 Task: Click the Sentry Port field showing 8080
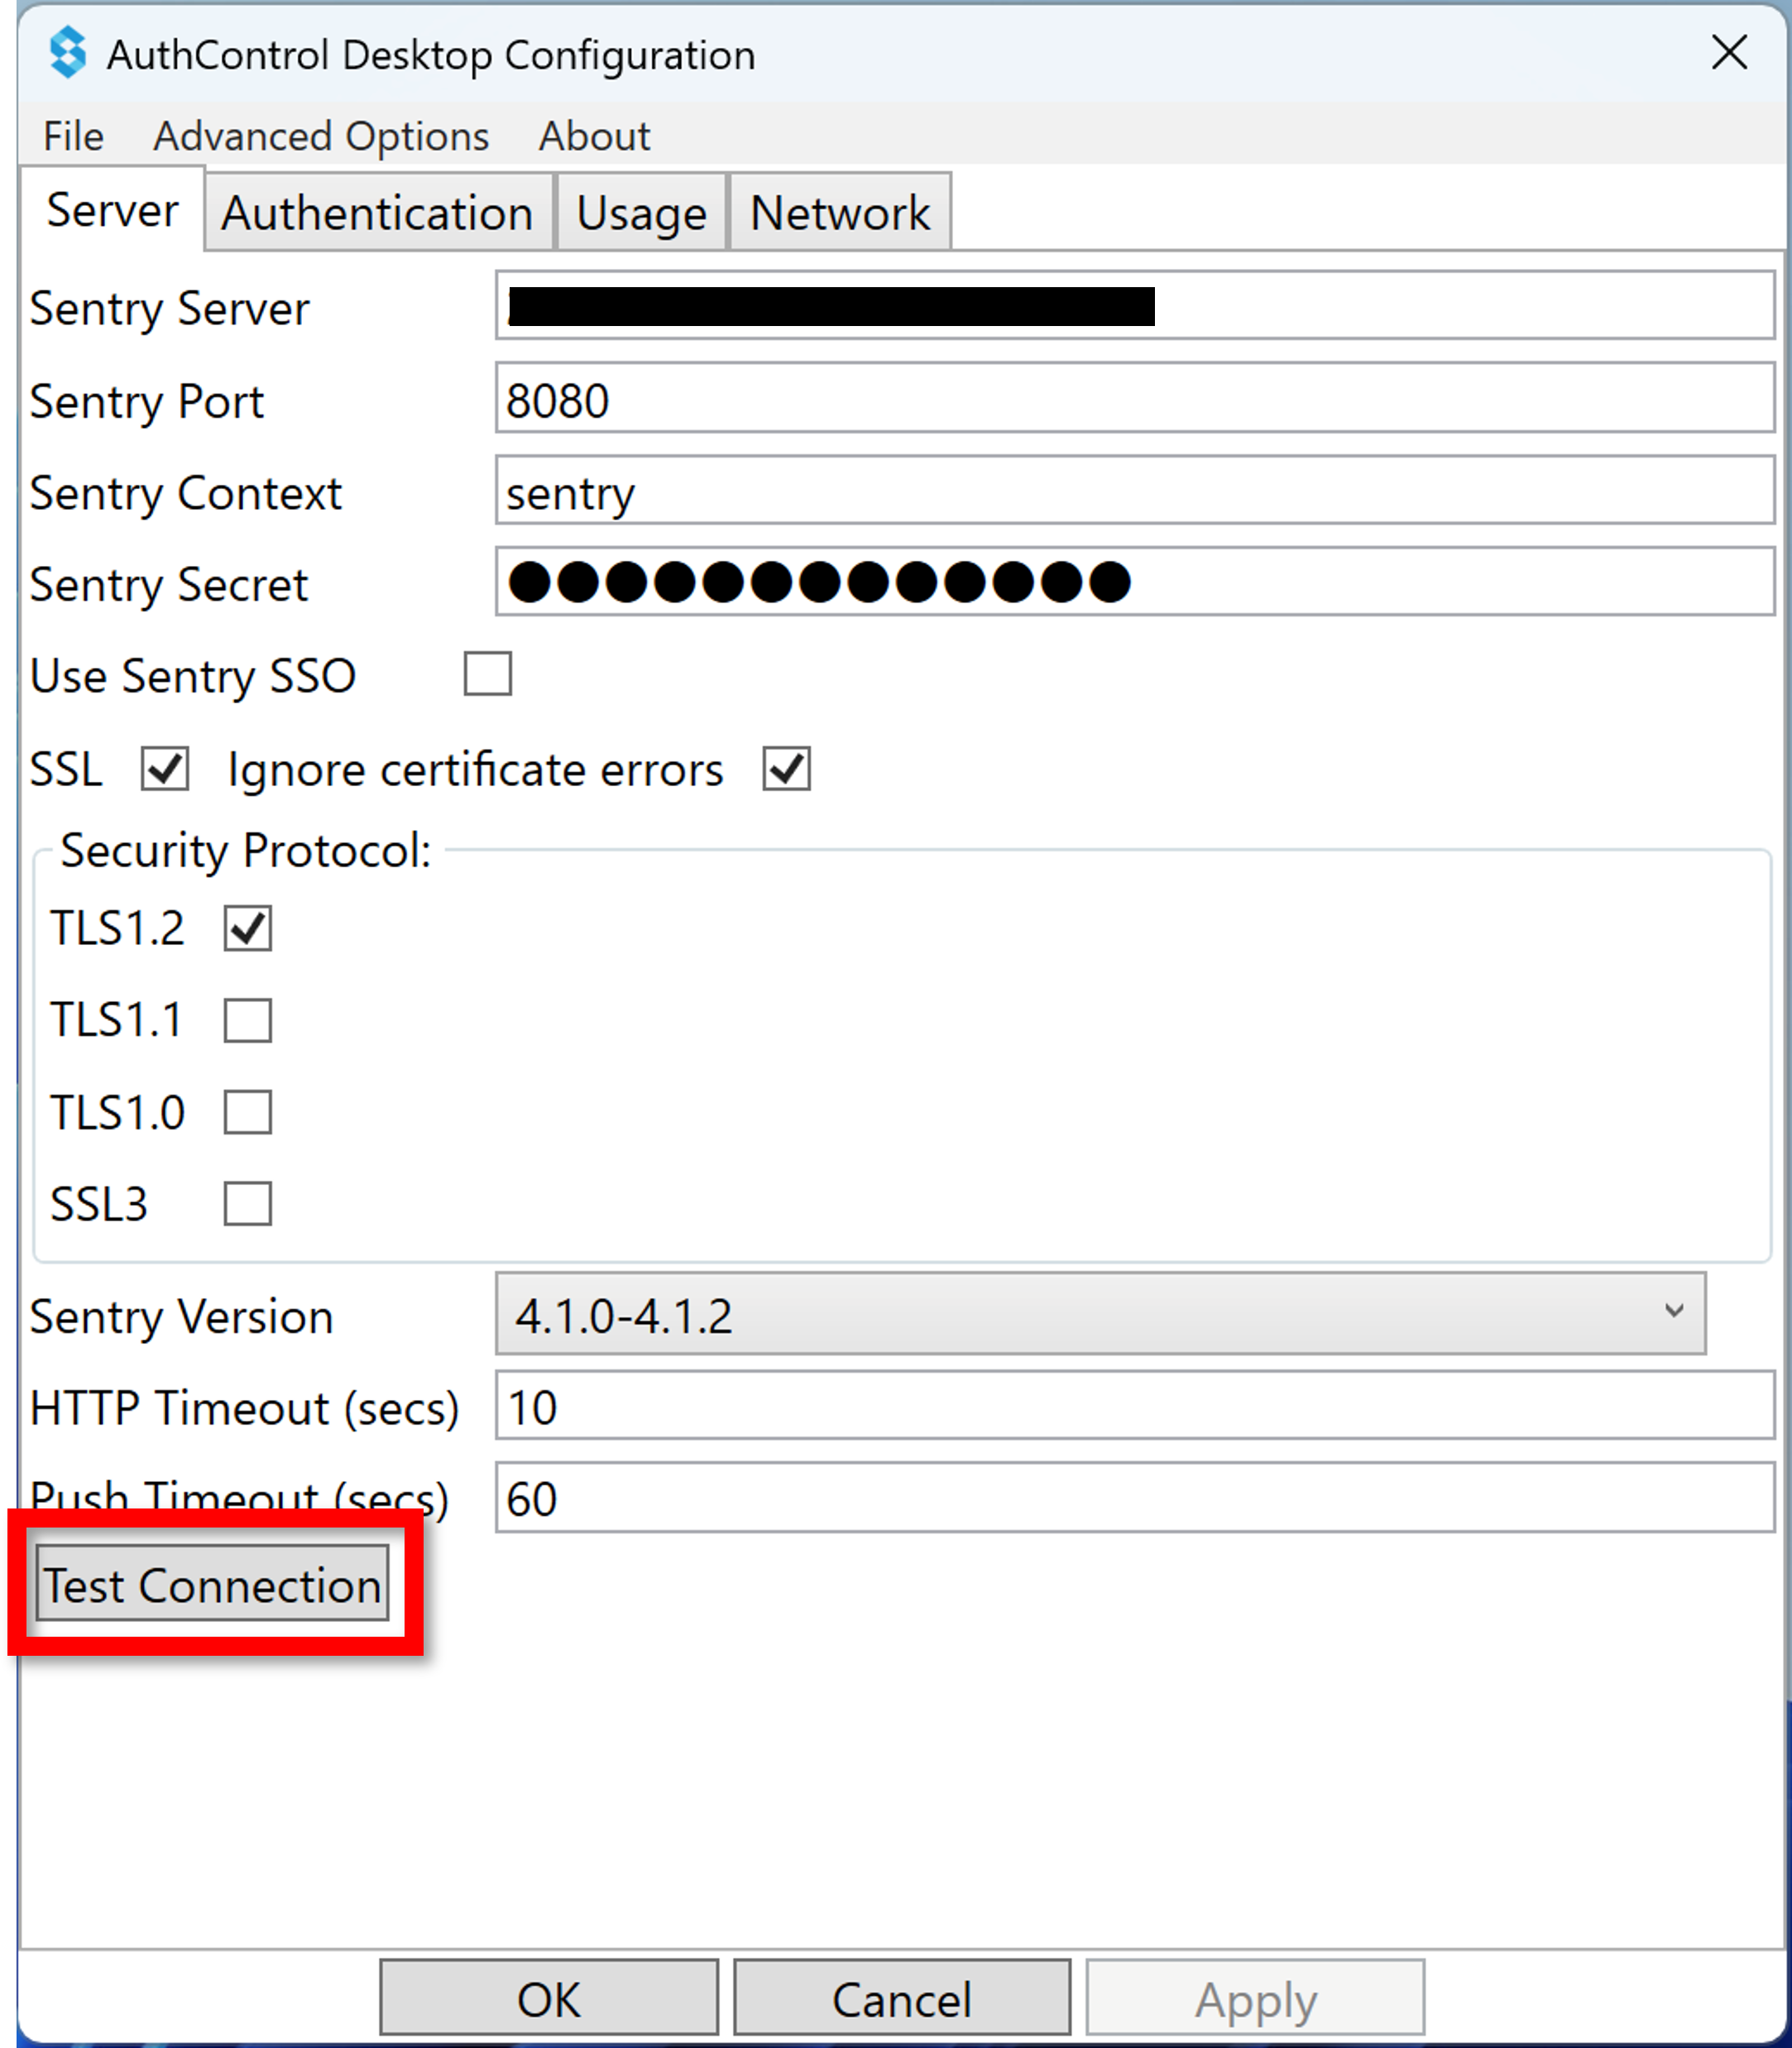pyautogui.click(x=1135, y=398)
